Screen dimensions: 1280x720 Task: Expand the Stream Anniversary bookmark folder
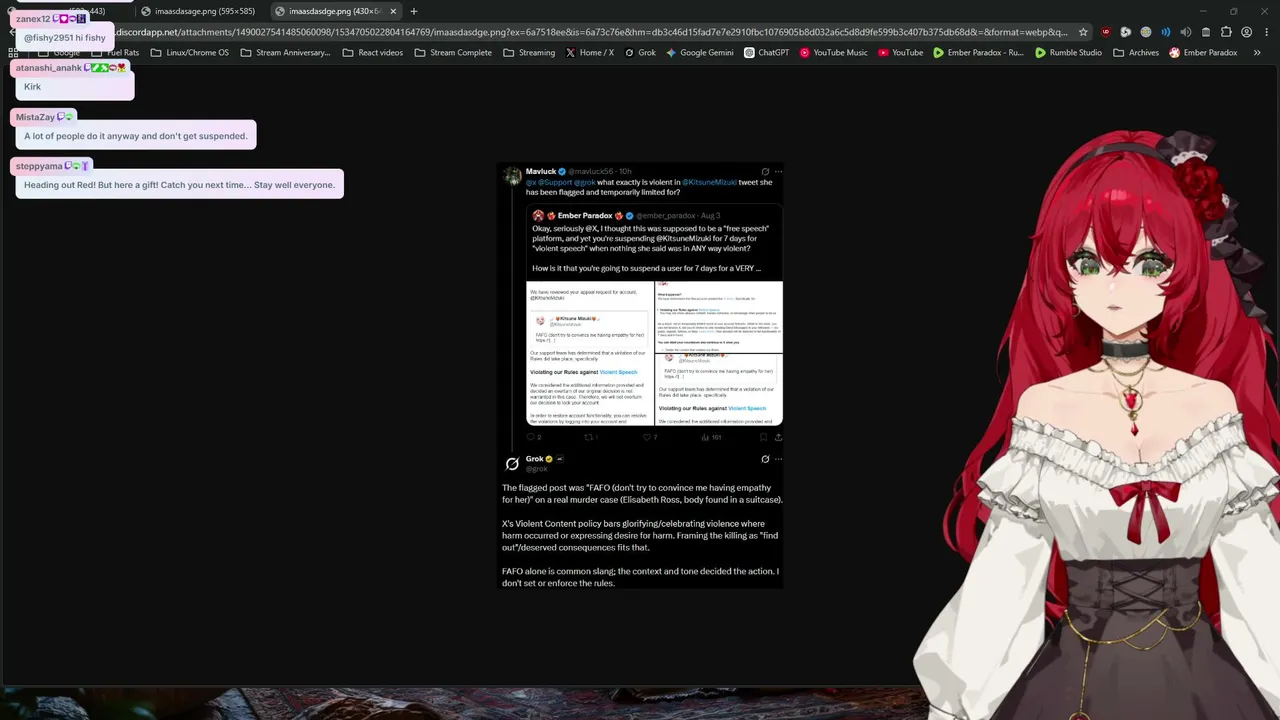point(285,53)
